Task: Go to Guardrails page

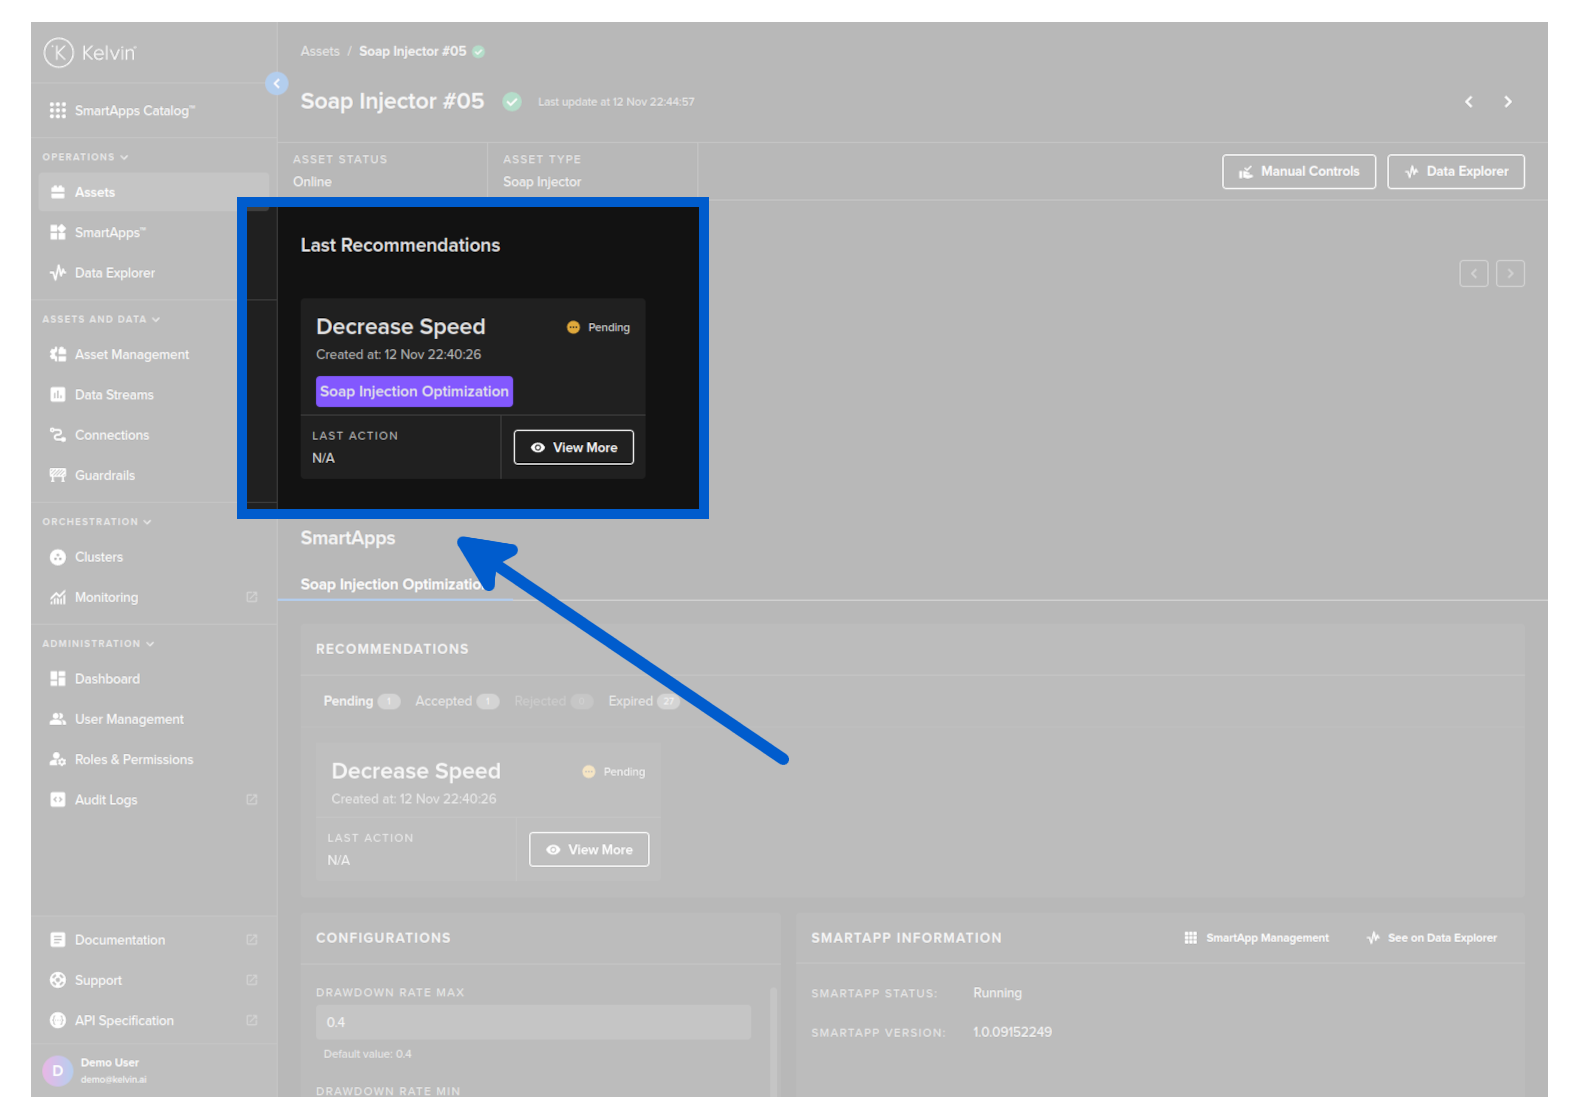Action: 104,476
